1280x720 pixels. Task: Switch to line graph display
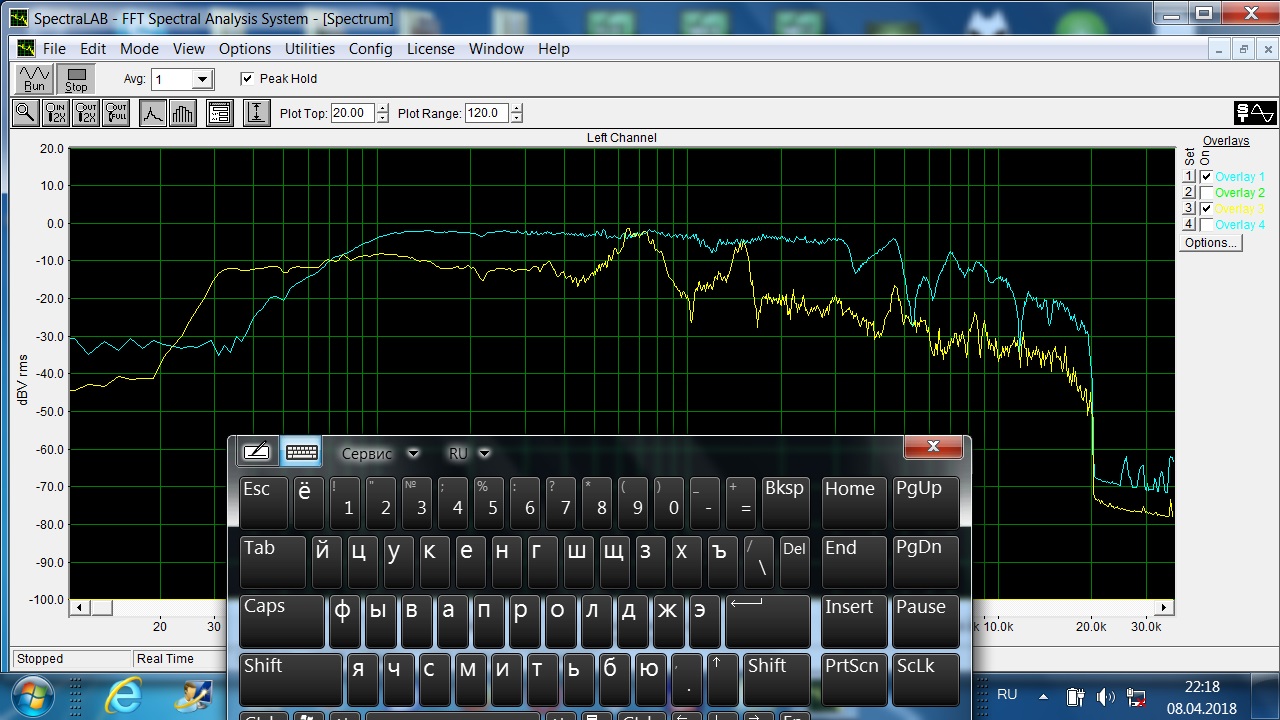(152, 113)
